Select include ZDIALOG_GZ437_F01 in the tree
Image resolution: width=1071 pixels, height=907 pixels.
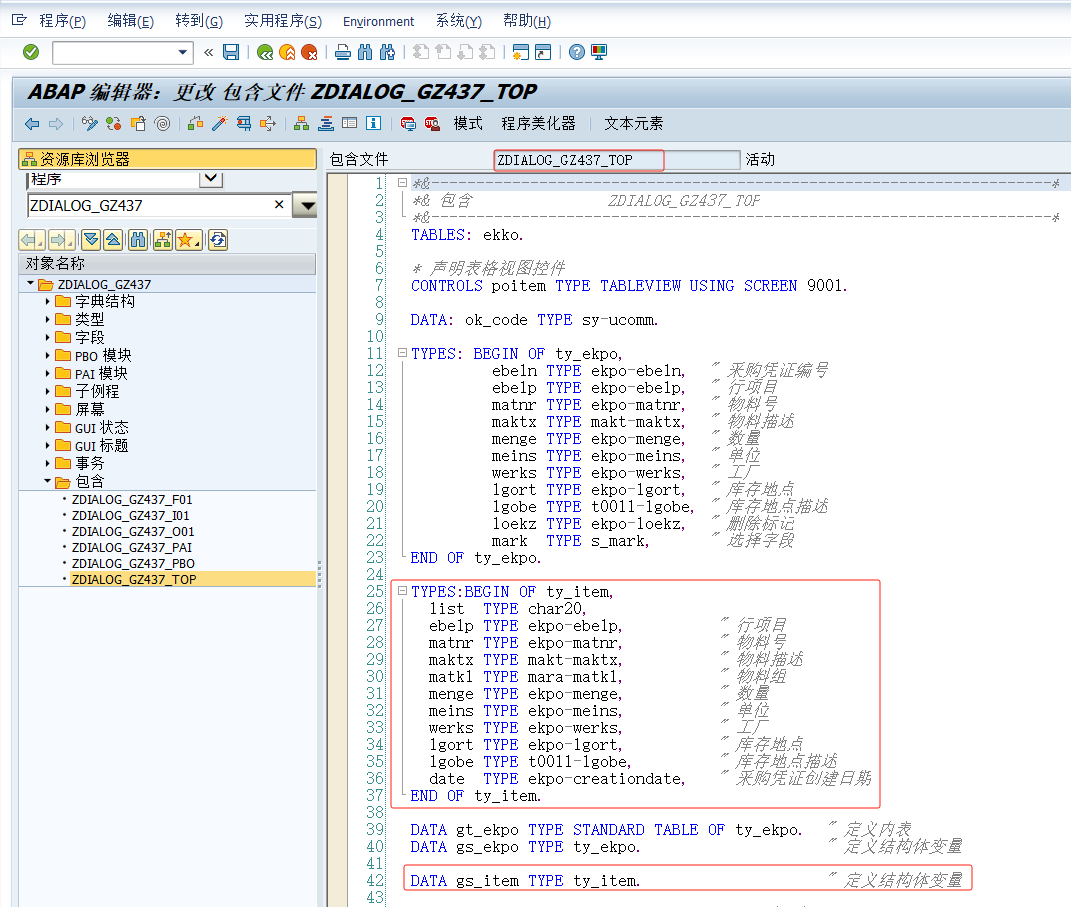132,500
